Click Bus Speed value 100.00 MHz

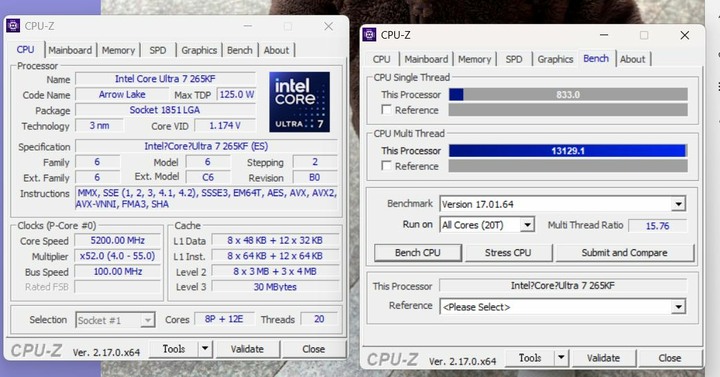tap(118, 271)
